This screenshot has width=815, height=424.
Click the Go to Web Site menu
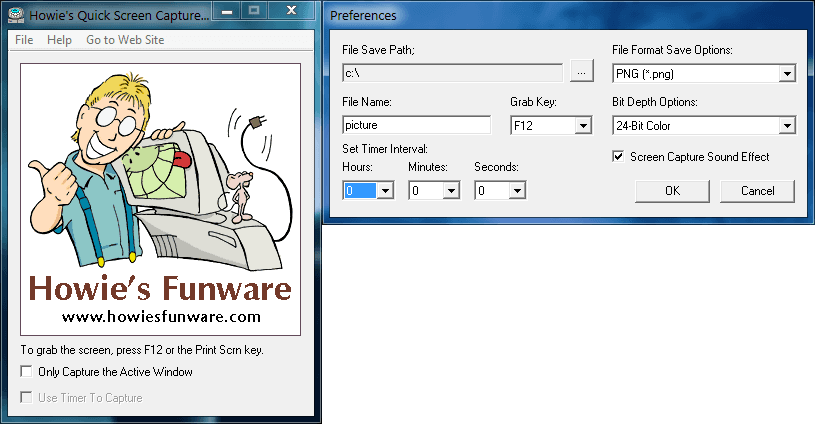pos(125,40)
